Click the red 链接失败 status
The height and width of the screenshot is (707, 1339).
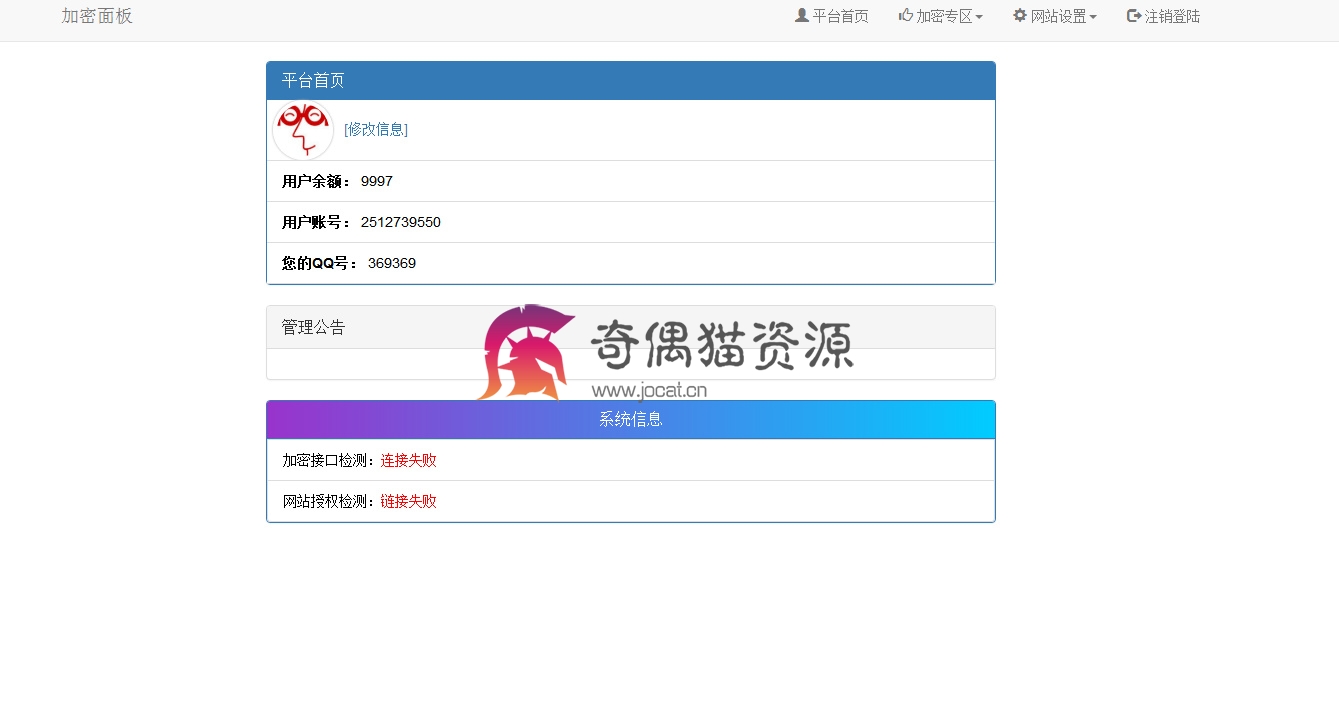[x=409, y=501]
